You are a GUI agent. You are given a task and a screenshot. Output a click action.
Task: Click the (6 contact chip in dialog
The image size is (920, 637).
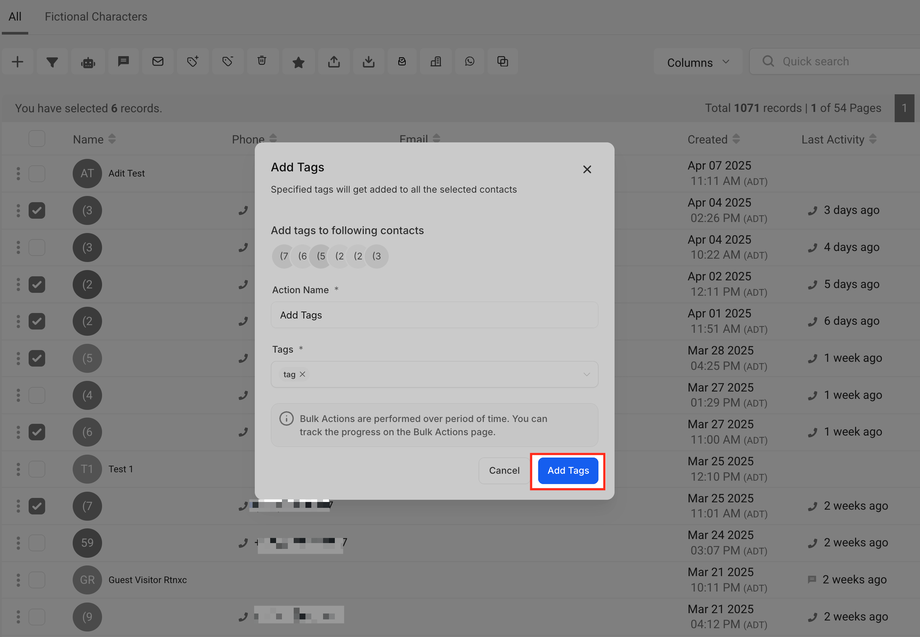pyautogui.click(x=302, y=256)
